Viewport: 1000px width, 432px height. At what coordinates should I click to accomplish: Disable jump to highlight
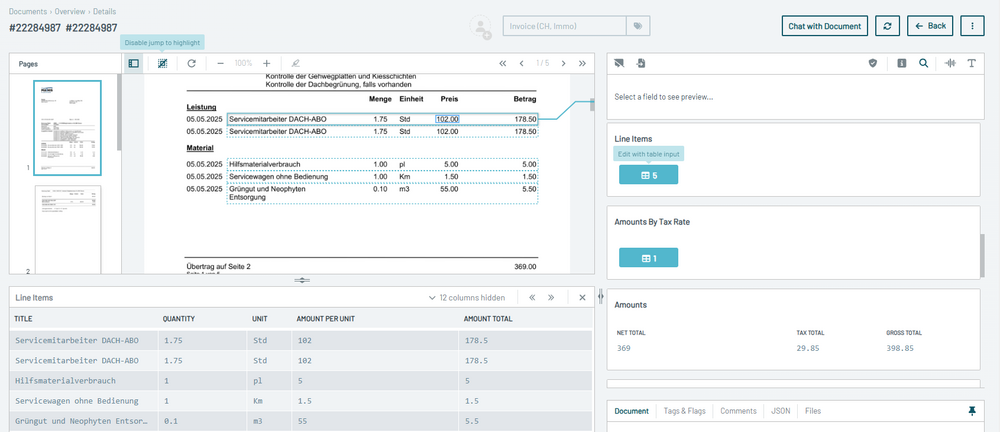pos(162,63)
